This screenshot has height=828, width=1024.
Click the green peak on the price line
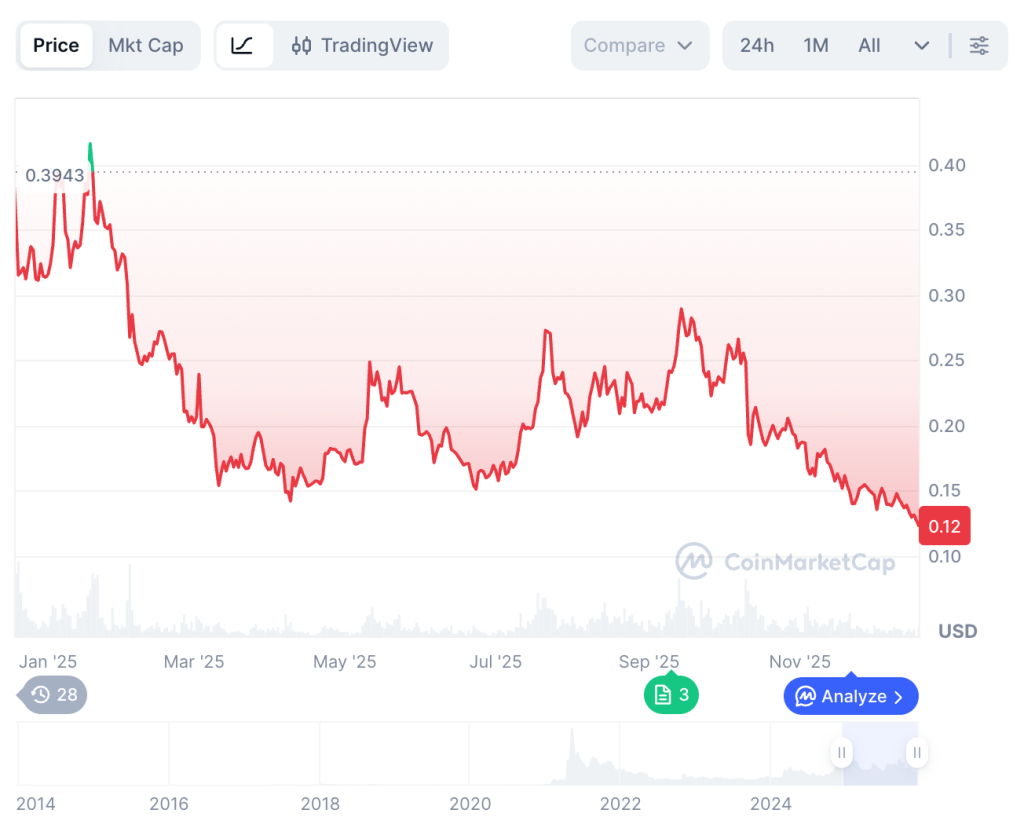pyautogui.click(x=90, y=153)
